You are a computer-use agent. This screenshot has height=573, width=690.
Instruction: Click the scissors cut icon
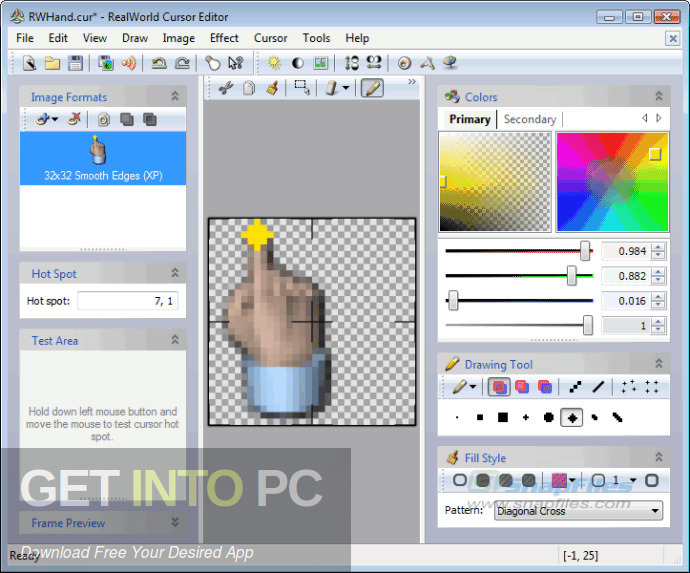point(226,88)
